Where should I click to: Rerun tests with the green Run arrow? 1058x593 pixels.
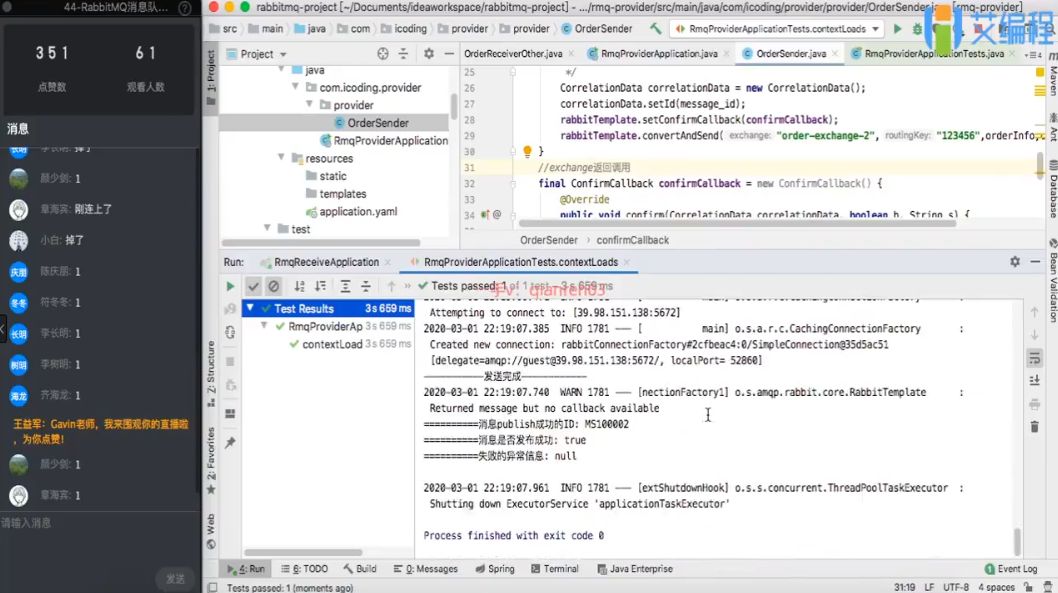[230, 286]
